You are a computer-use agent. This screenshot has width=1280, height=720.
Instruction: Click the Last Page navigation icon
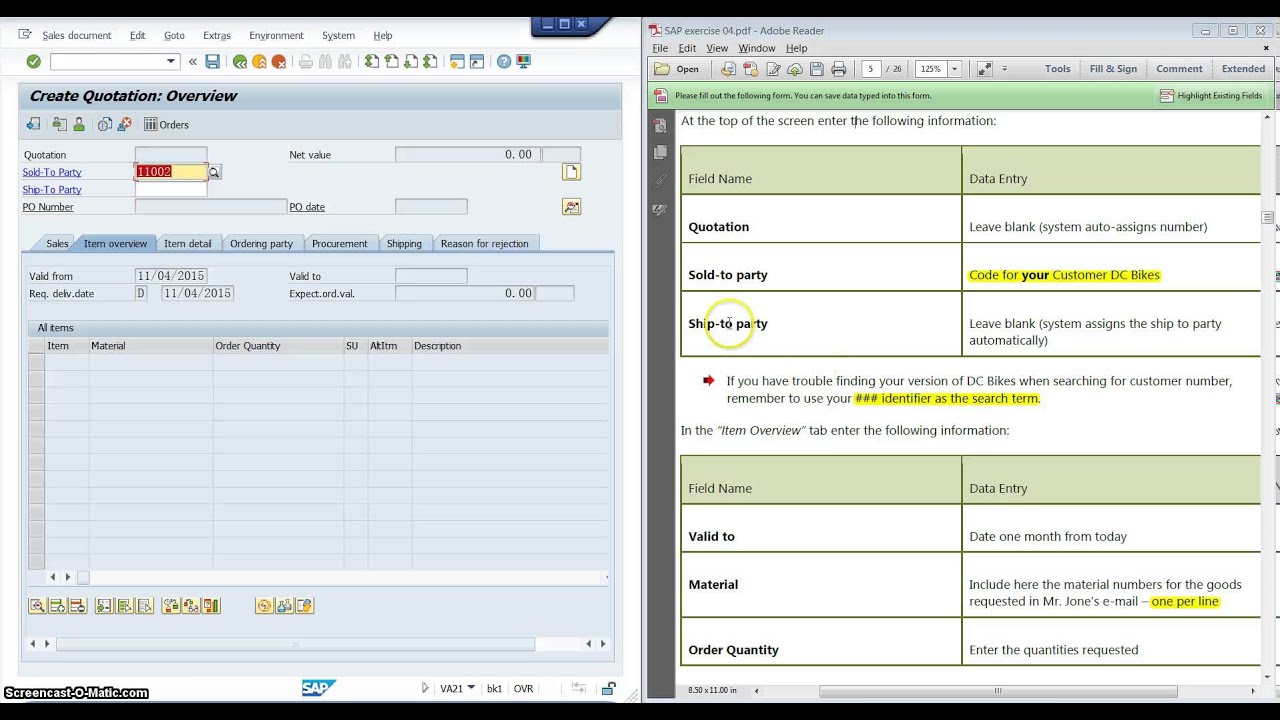click(x=430, y=62)
